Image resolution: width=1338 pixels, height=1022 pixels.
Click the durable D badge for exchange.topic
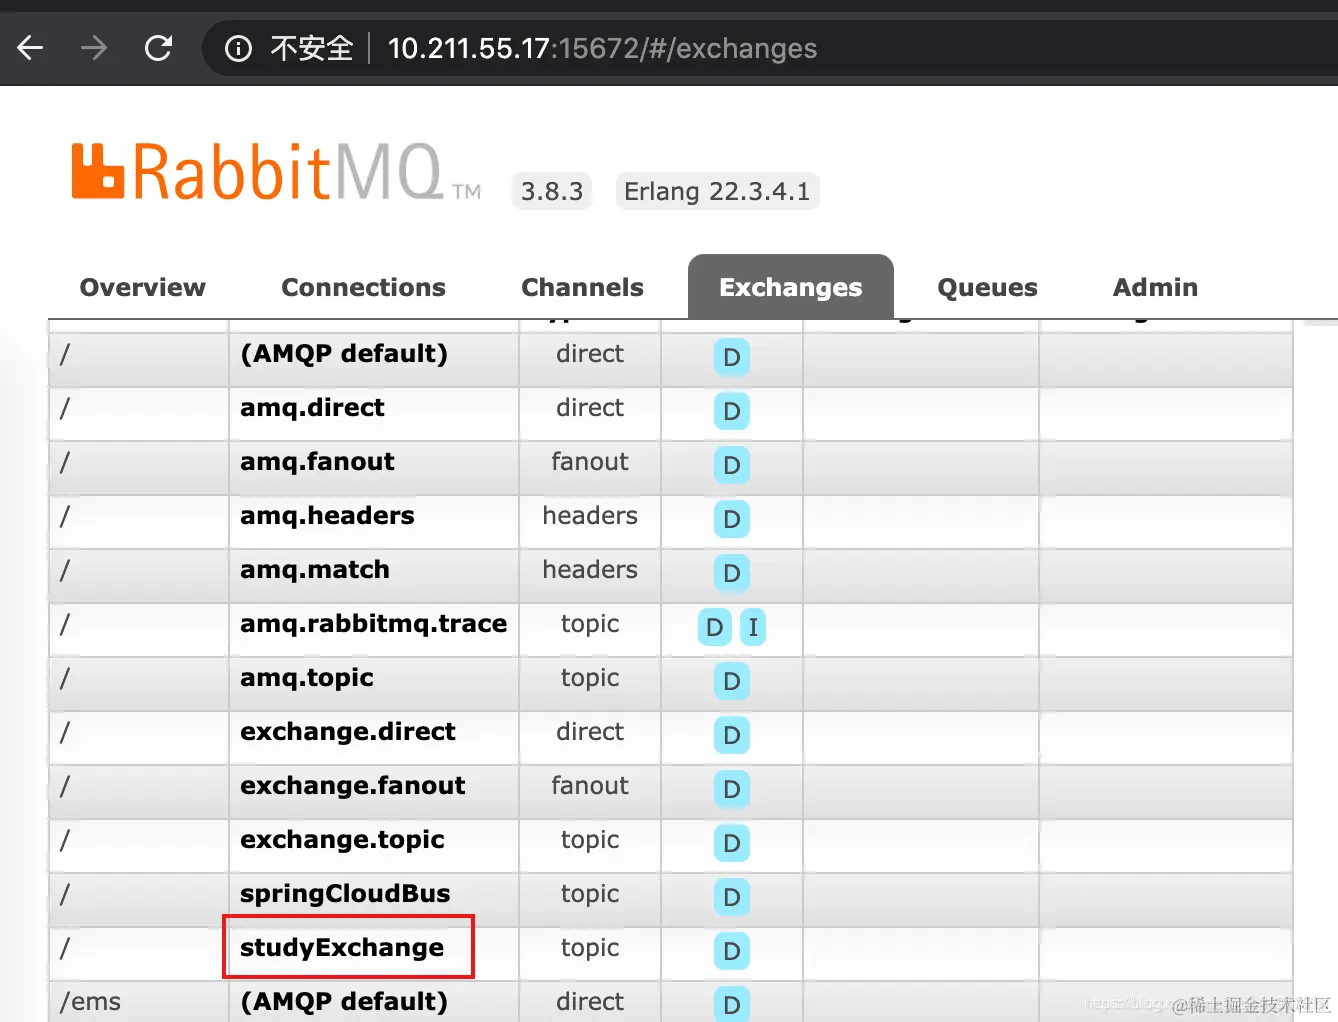tap(732, 843)
